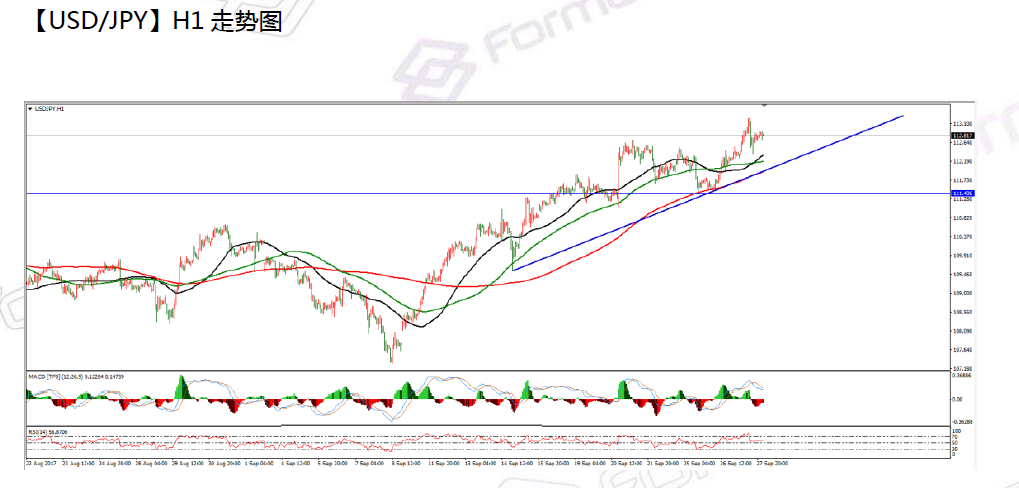Open the USDJPY,H1 chart dropdown arrow

(x=29, y=109)
